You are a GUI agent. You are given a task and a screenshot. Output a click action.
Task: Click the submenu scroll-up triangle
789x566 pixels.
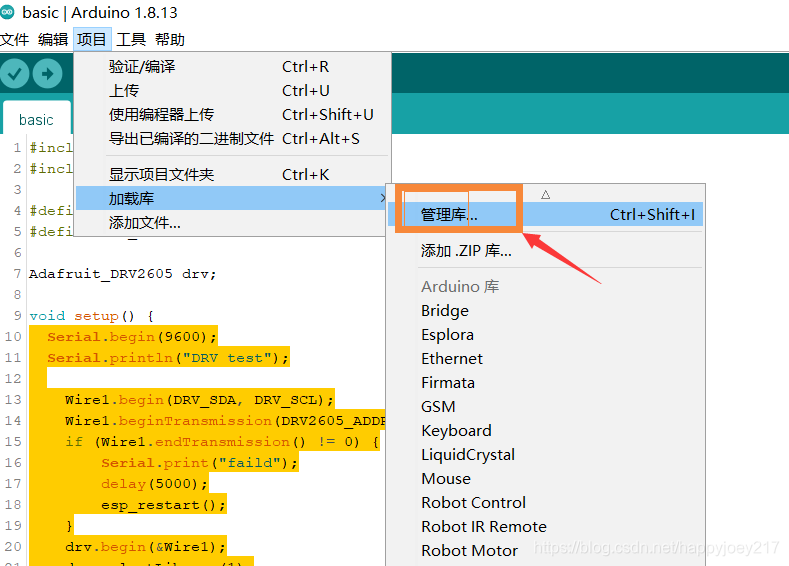pyautogui.click(x=545, y=194)
